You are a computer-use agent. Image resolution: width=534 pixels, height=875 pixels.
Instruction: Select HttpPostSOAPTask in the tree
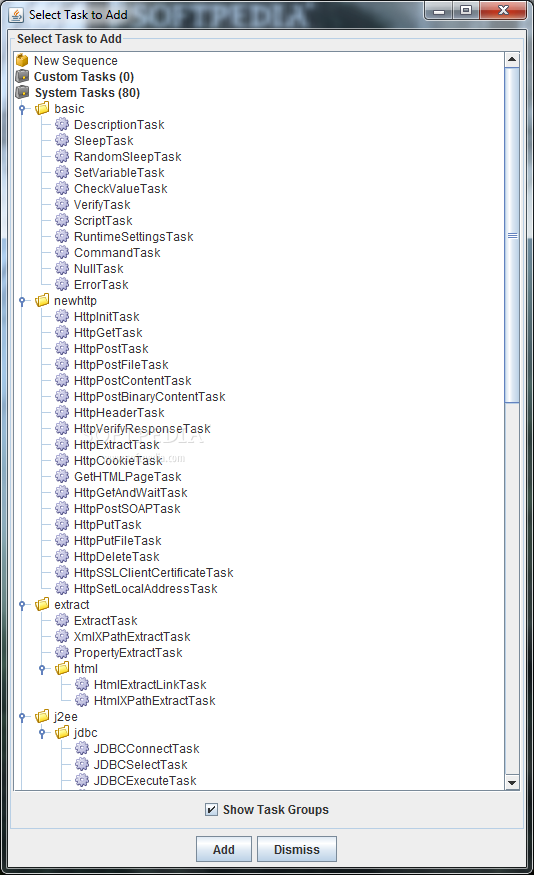[x=127, y=508]
